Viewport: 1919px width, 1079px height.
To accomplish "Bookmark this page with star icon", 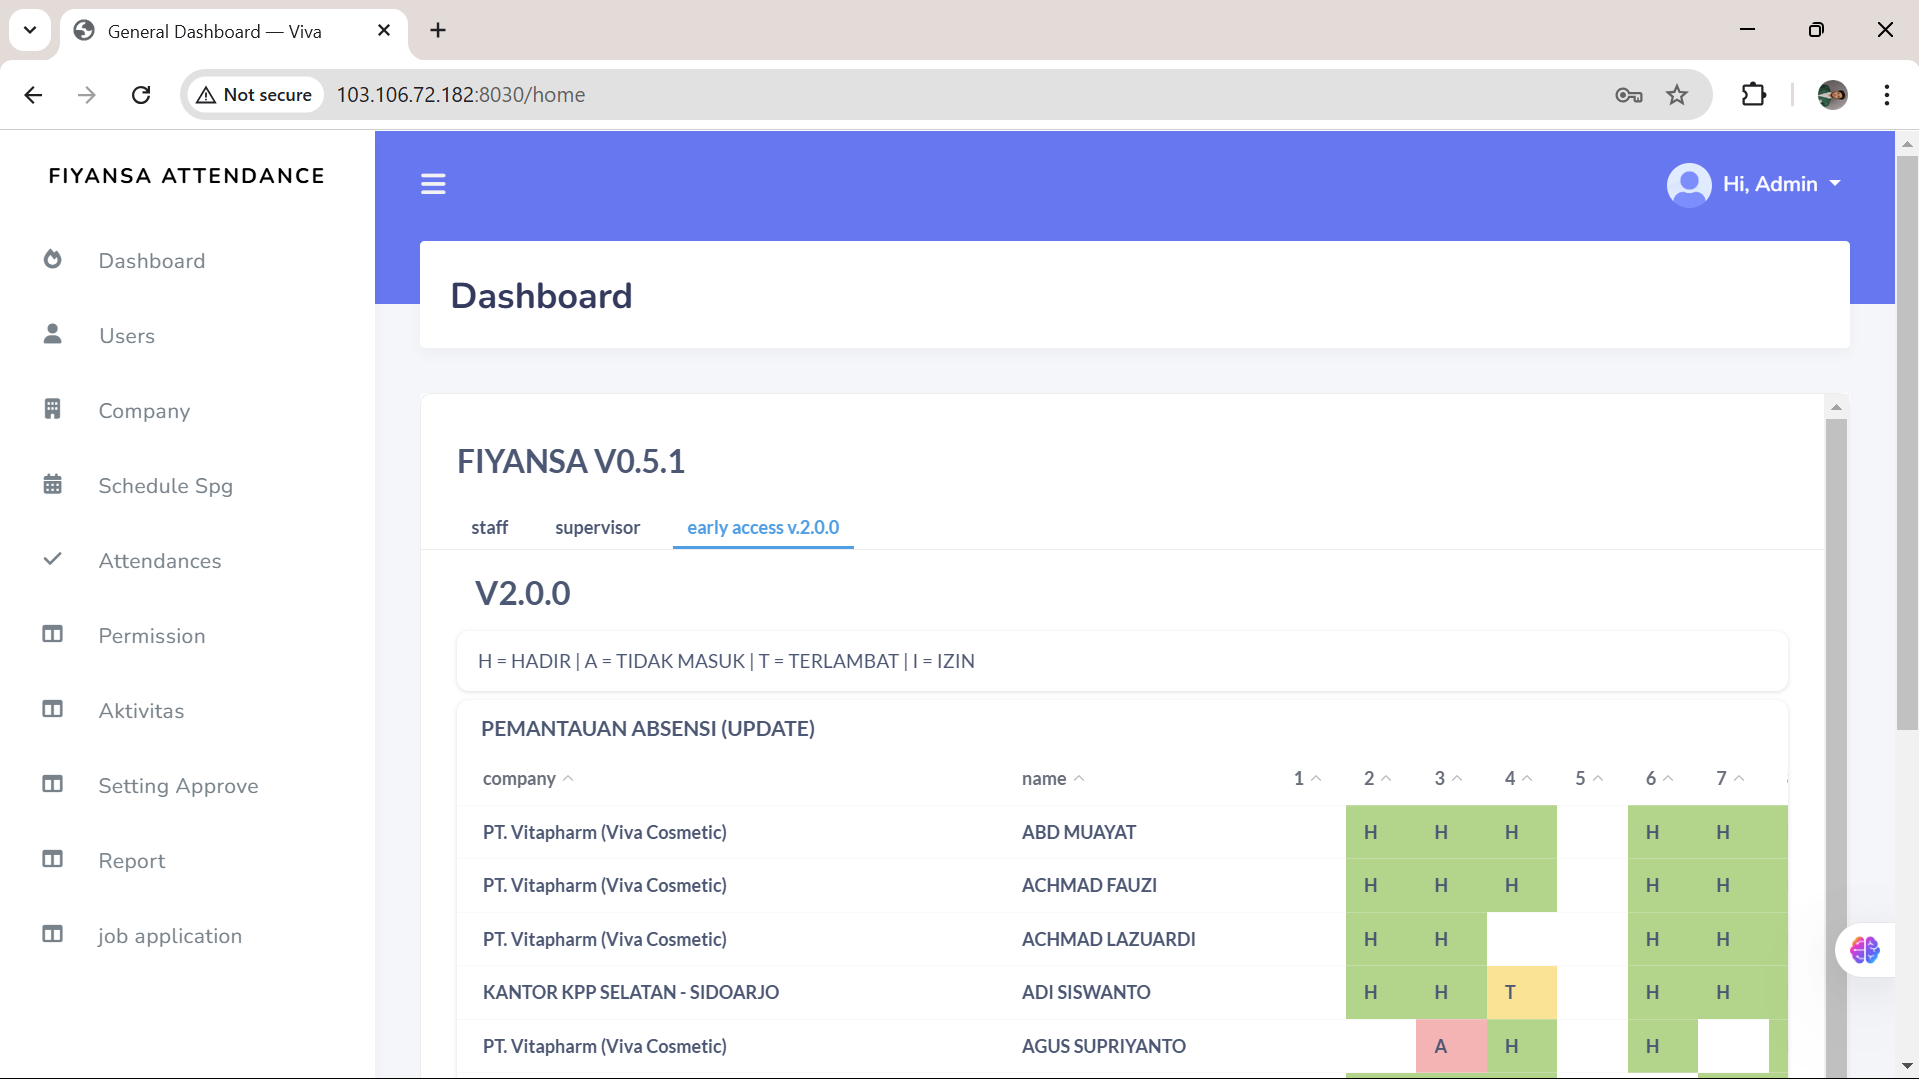I will coord(1677,95).
